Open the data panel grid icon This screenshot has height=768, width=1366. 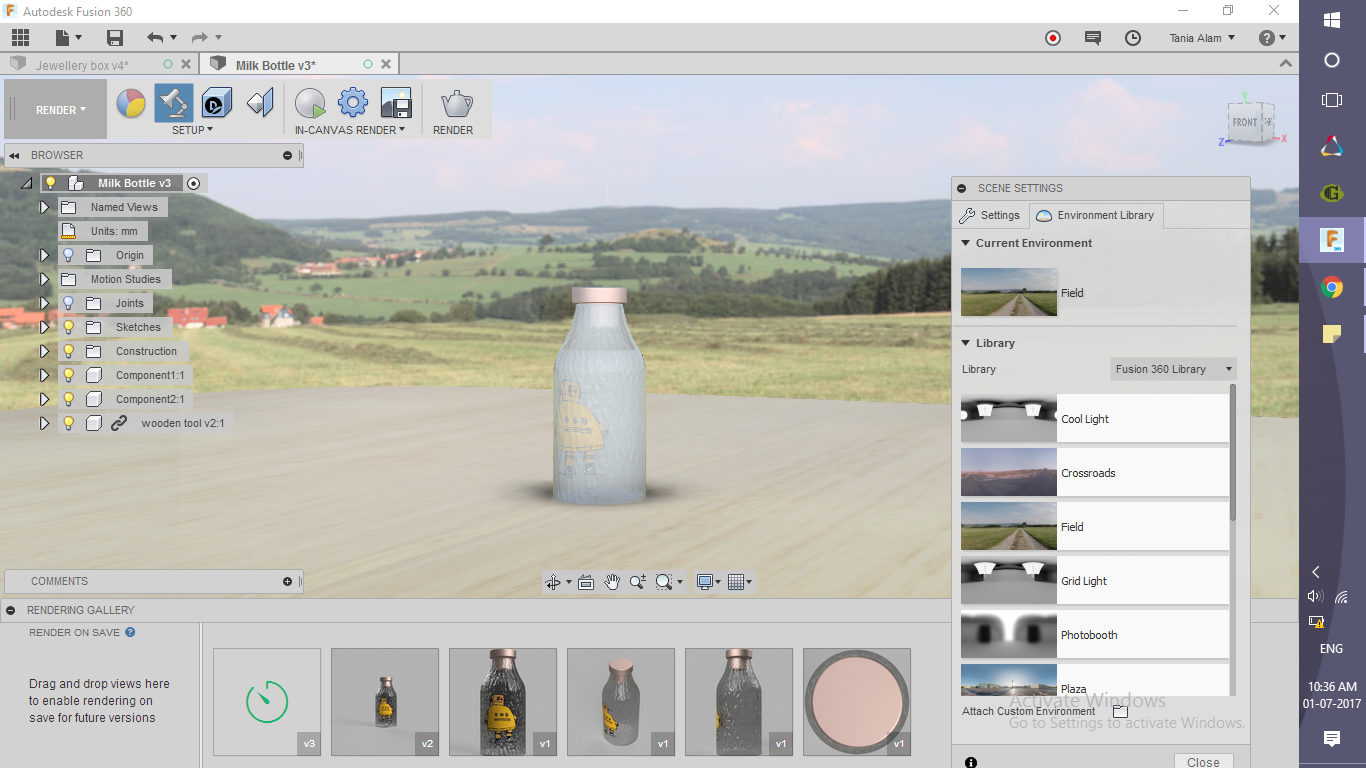click(x=21, y=38)
